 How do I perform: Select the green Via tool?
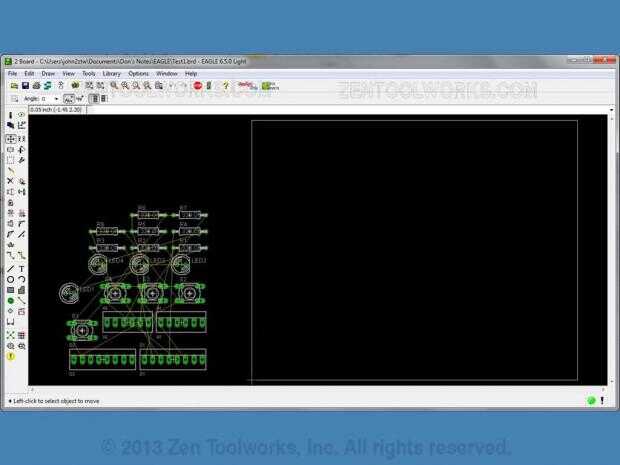(x=10, y=301)
